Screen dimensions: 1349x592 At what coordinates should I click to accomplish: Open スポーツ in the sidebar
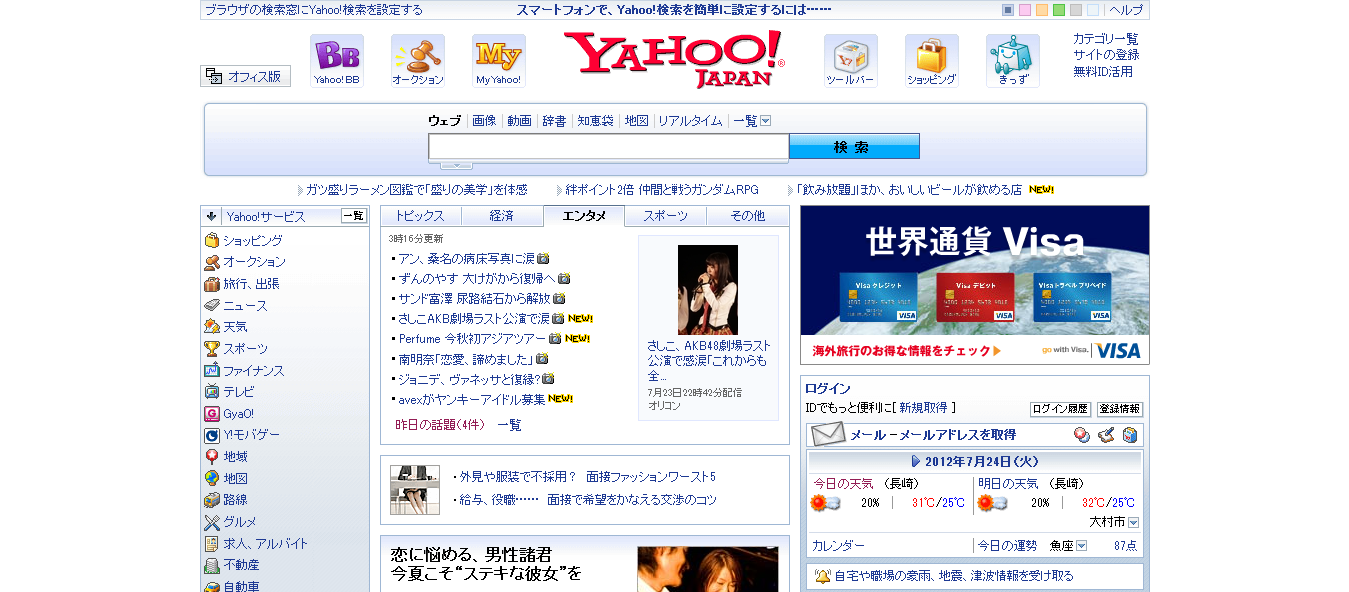click(x=245, y=349)
